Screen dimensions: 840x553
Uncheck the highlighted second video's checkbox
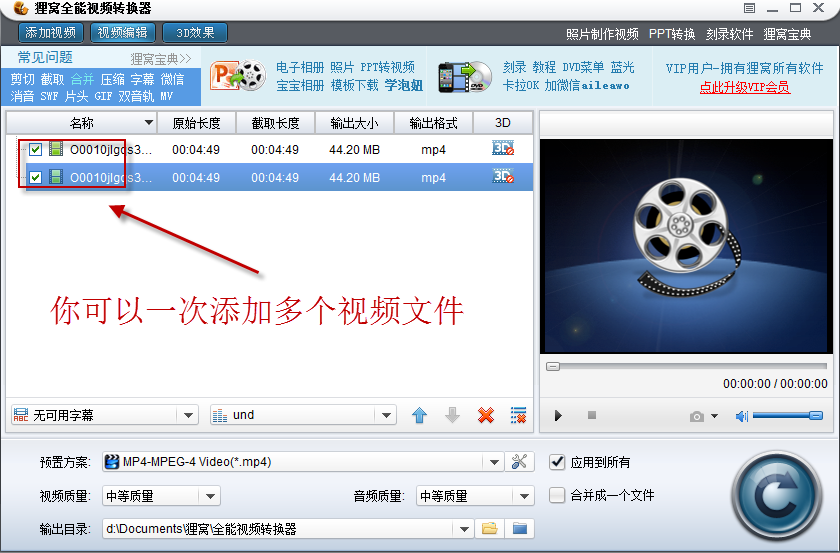pyautogui.click(x=35, y=177)
